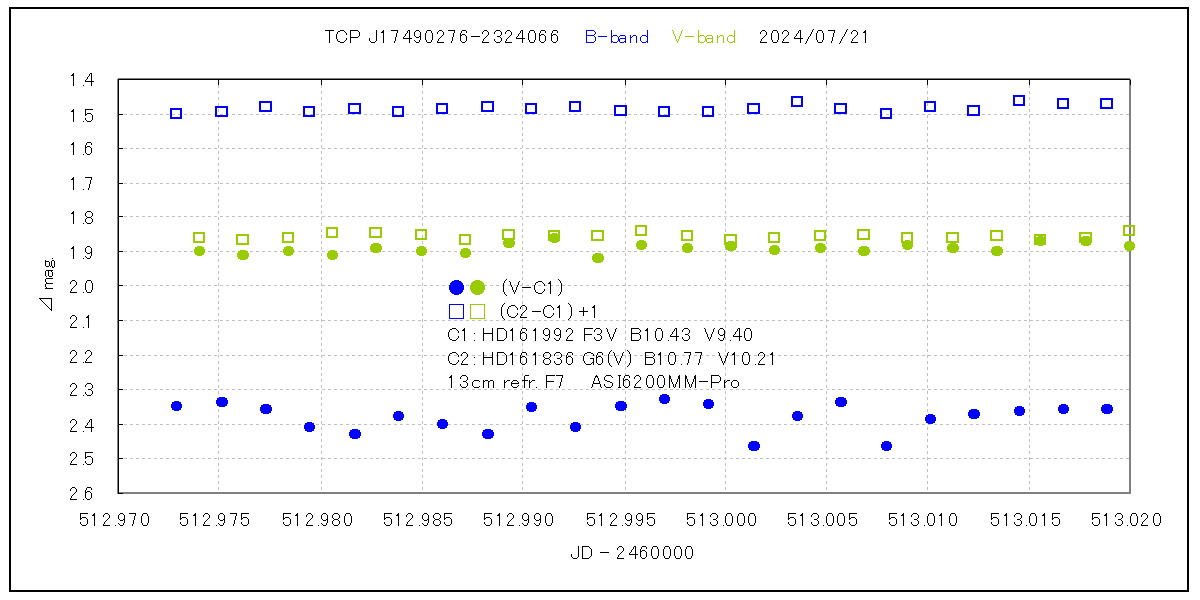This screenshot has width=1200, height=600.
Task: Click the green V-band label in title
Action: [704, 38]
